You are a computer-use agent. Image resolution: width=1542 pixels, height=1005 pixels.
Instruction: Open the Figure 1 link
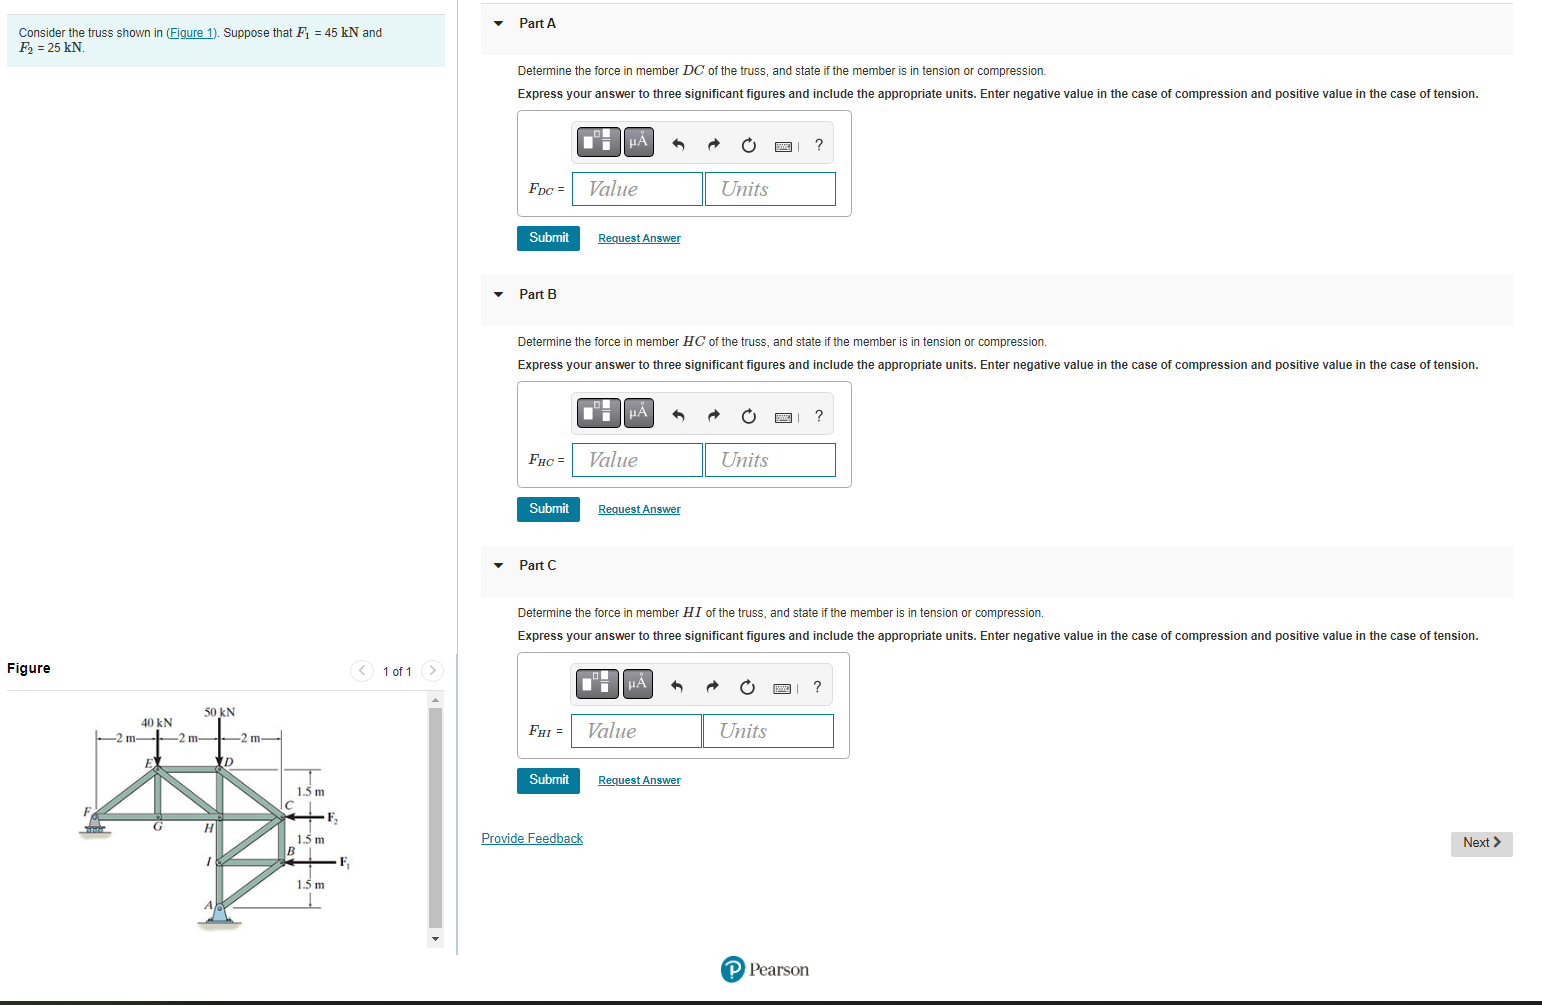[192, 33]
